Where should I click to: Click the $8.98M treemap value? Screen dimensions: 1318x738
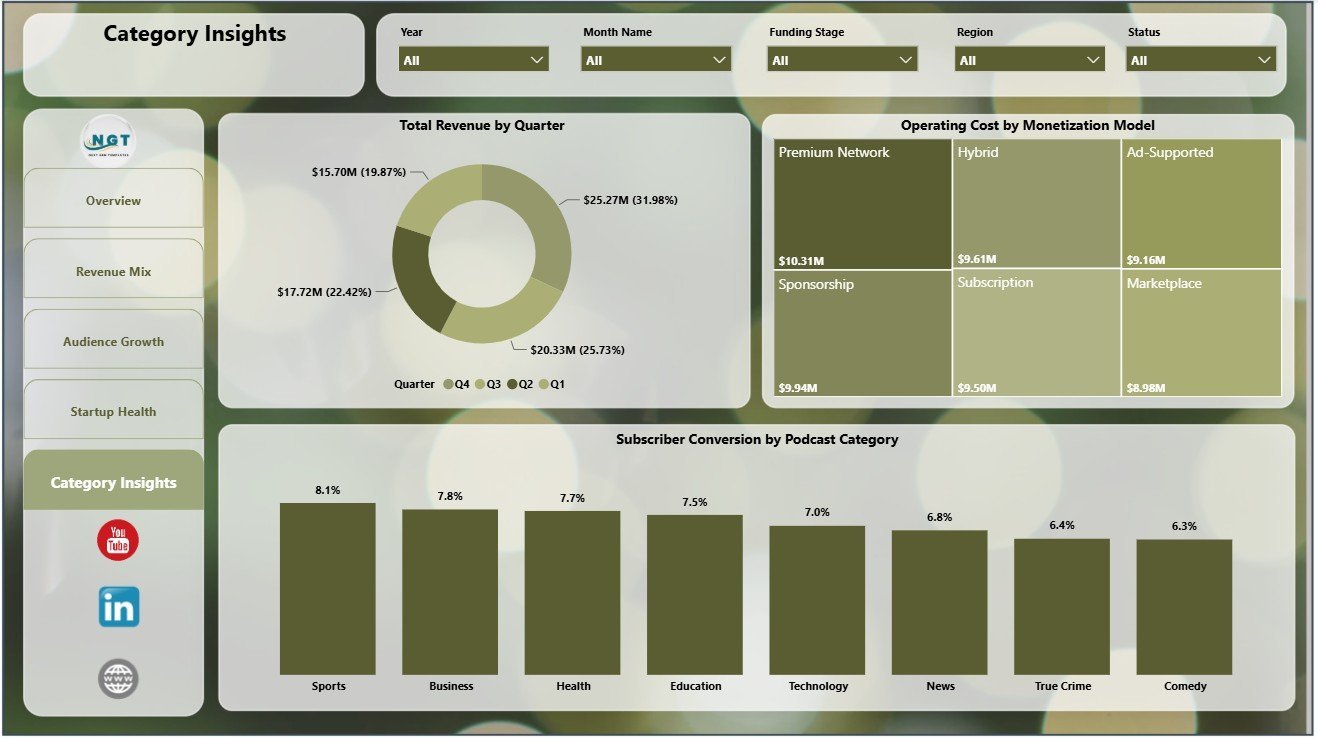point(1146,388)
